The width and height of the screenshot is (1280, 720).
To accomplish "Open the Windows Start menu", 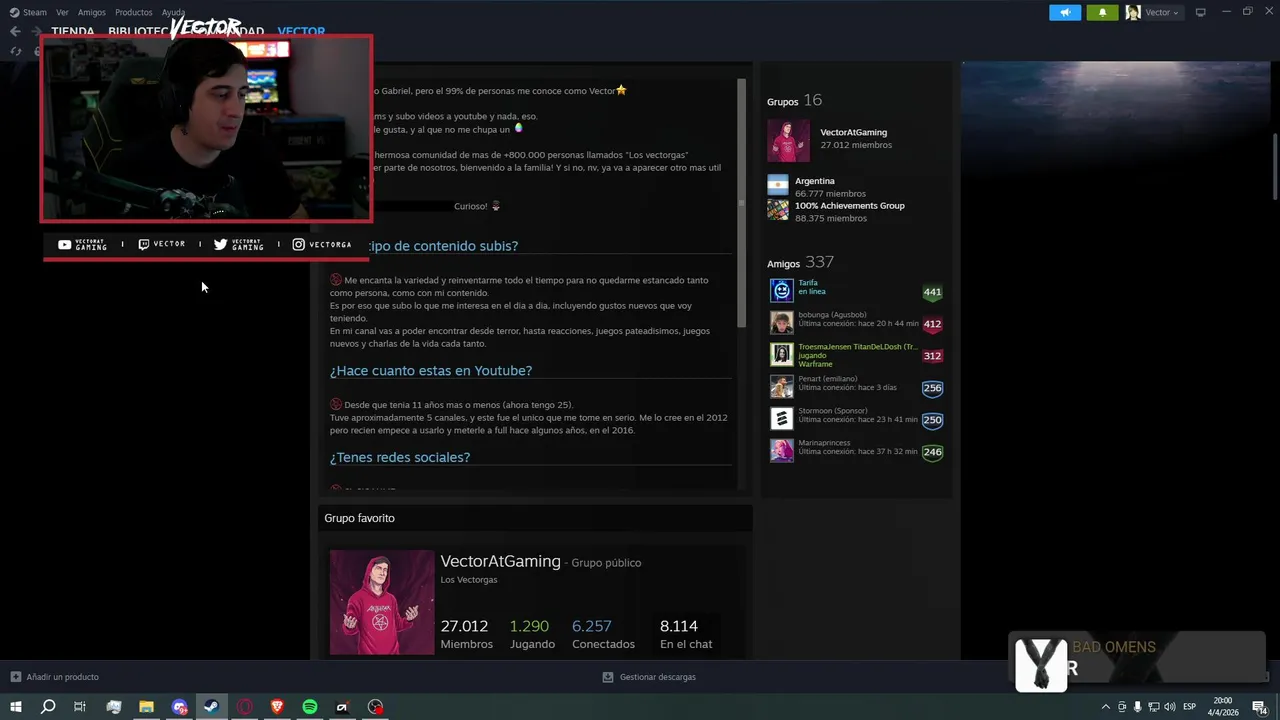I will 16,707.
